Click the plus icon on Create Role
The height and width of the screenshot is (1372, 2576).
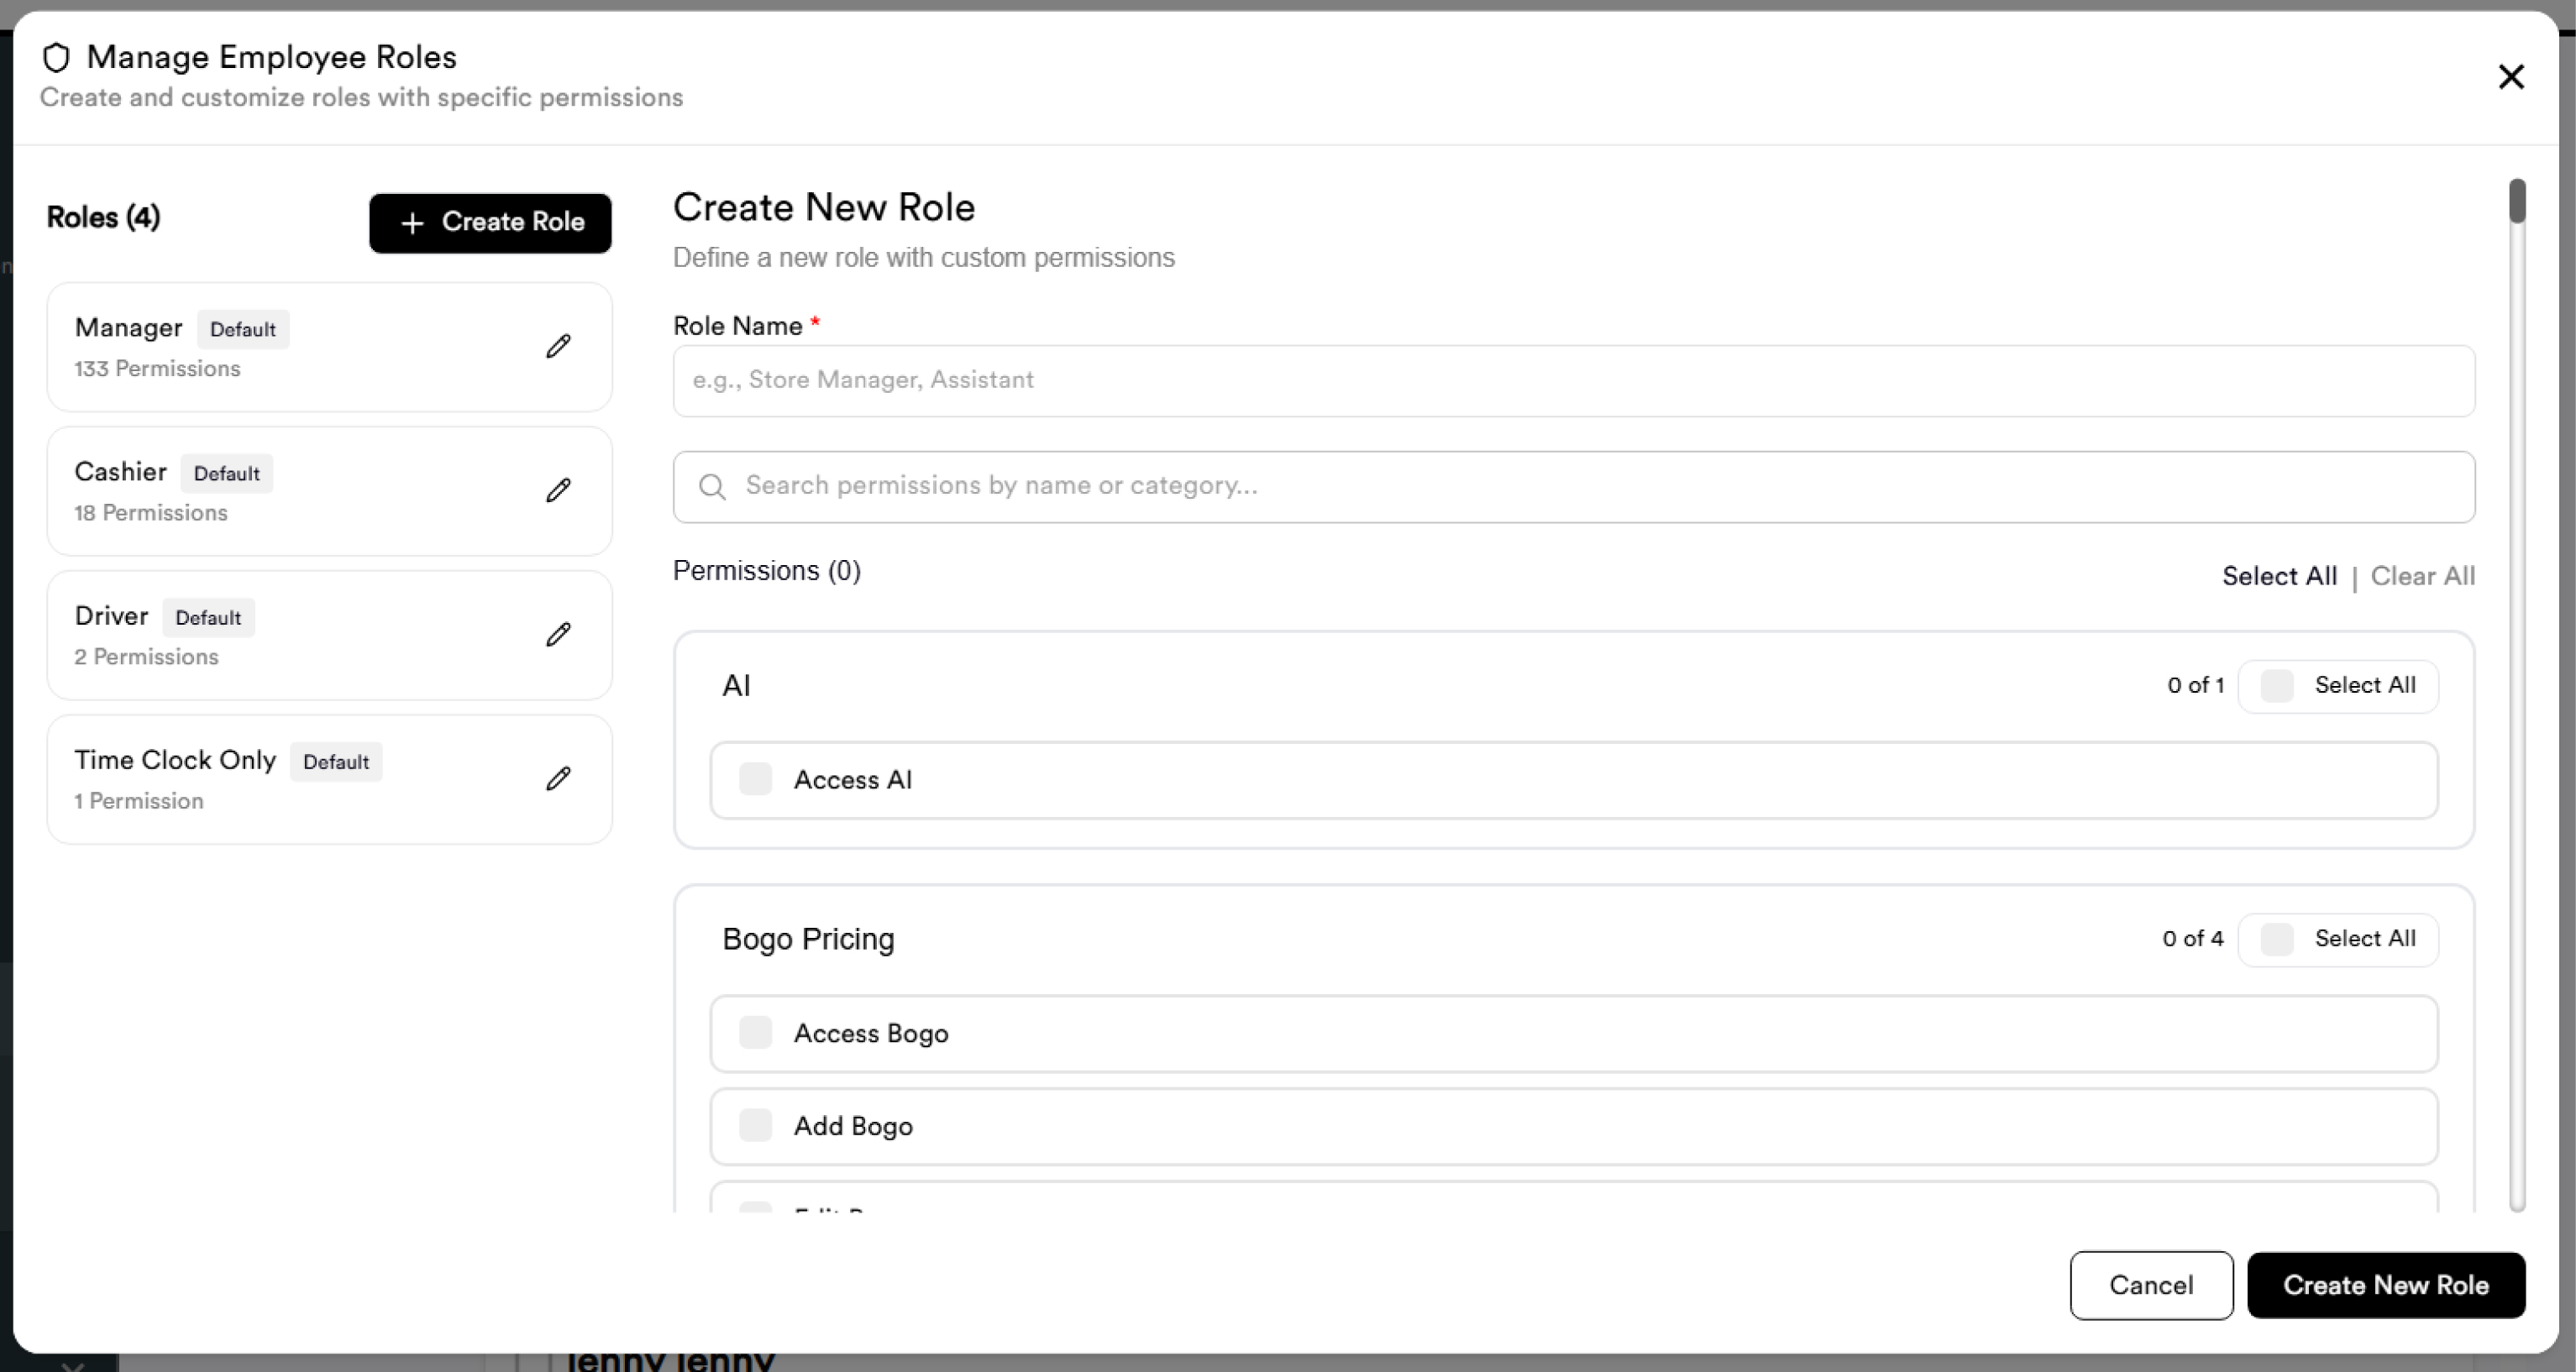[412, 223]
